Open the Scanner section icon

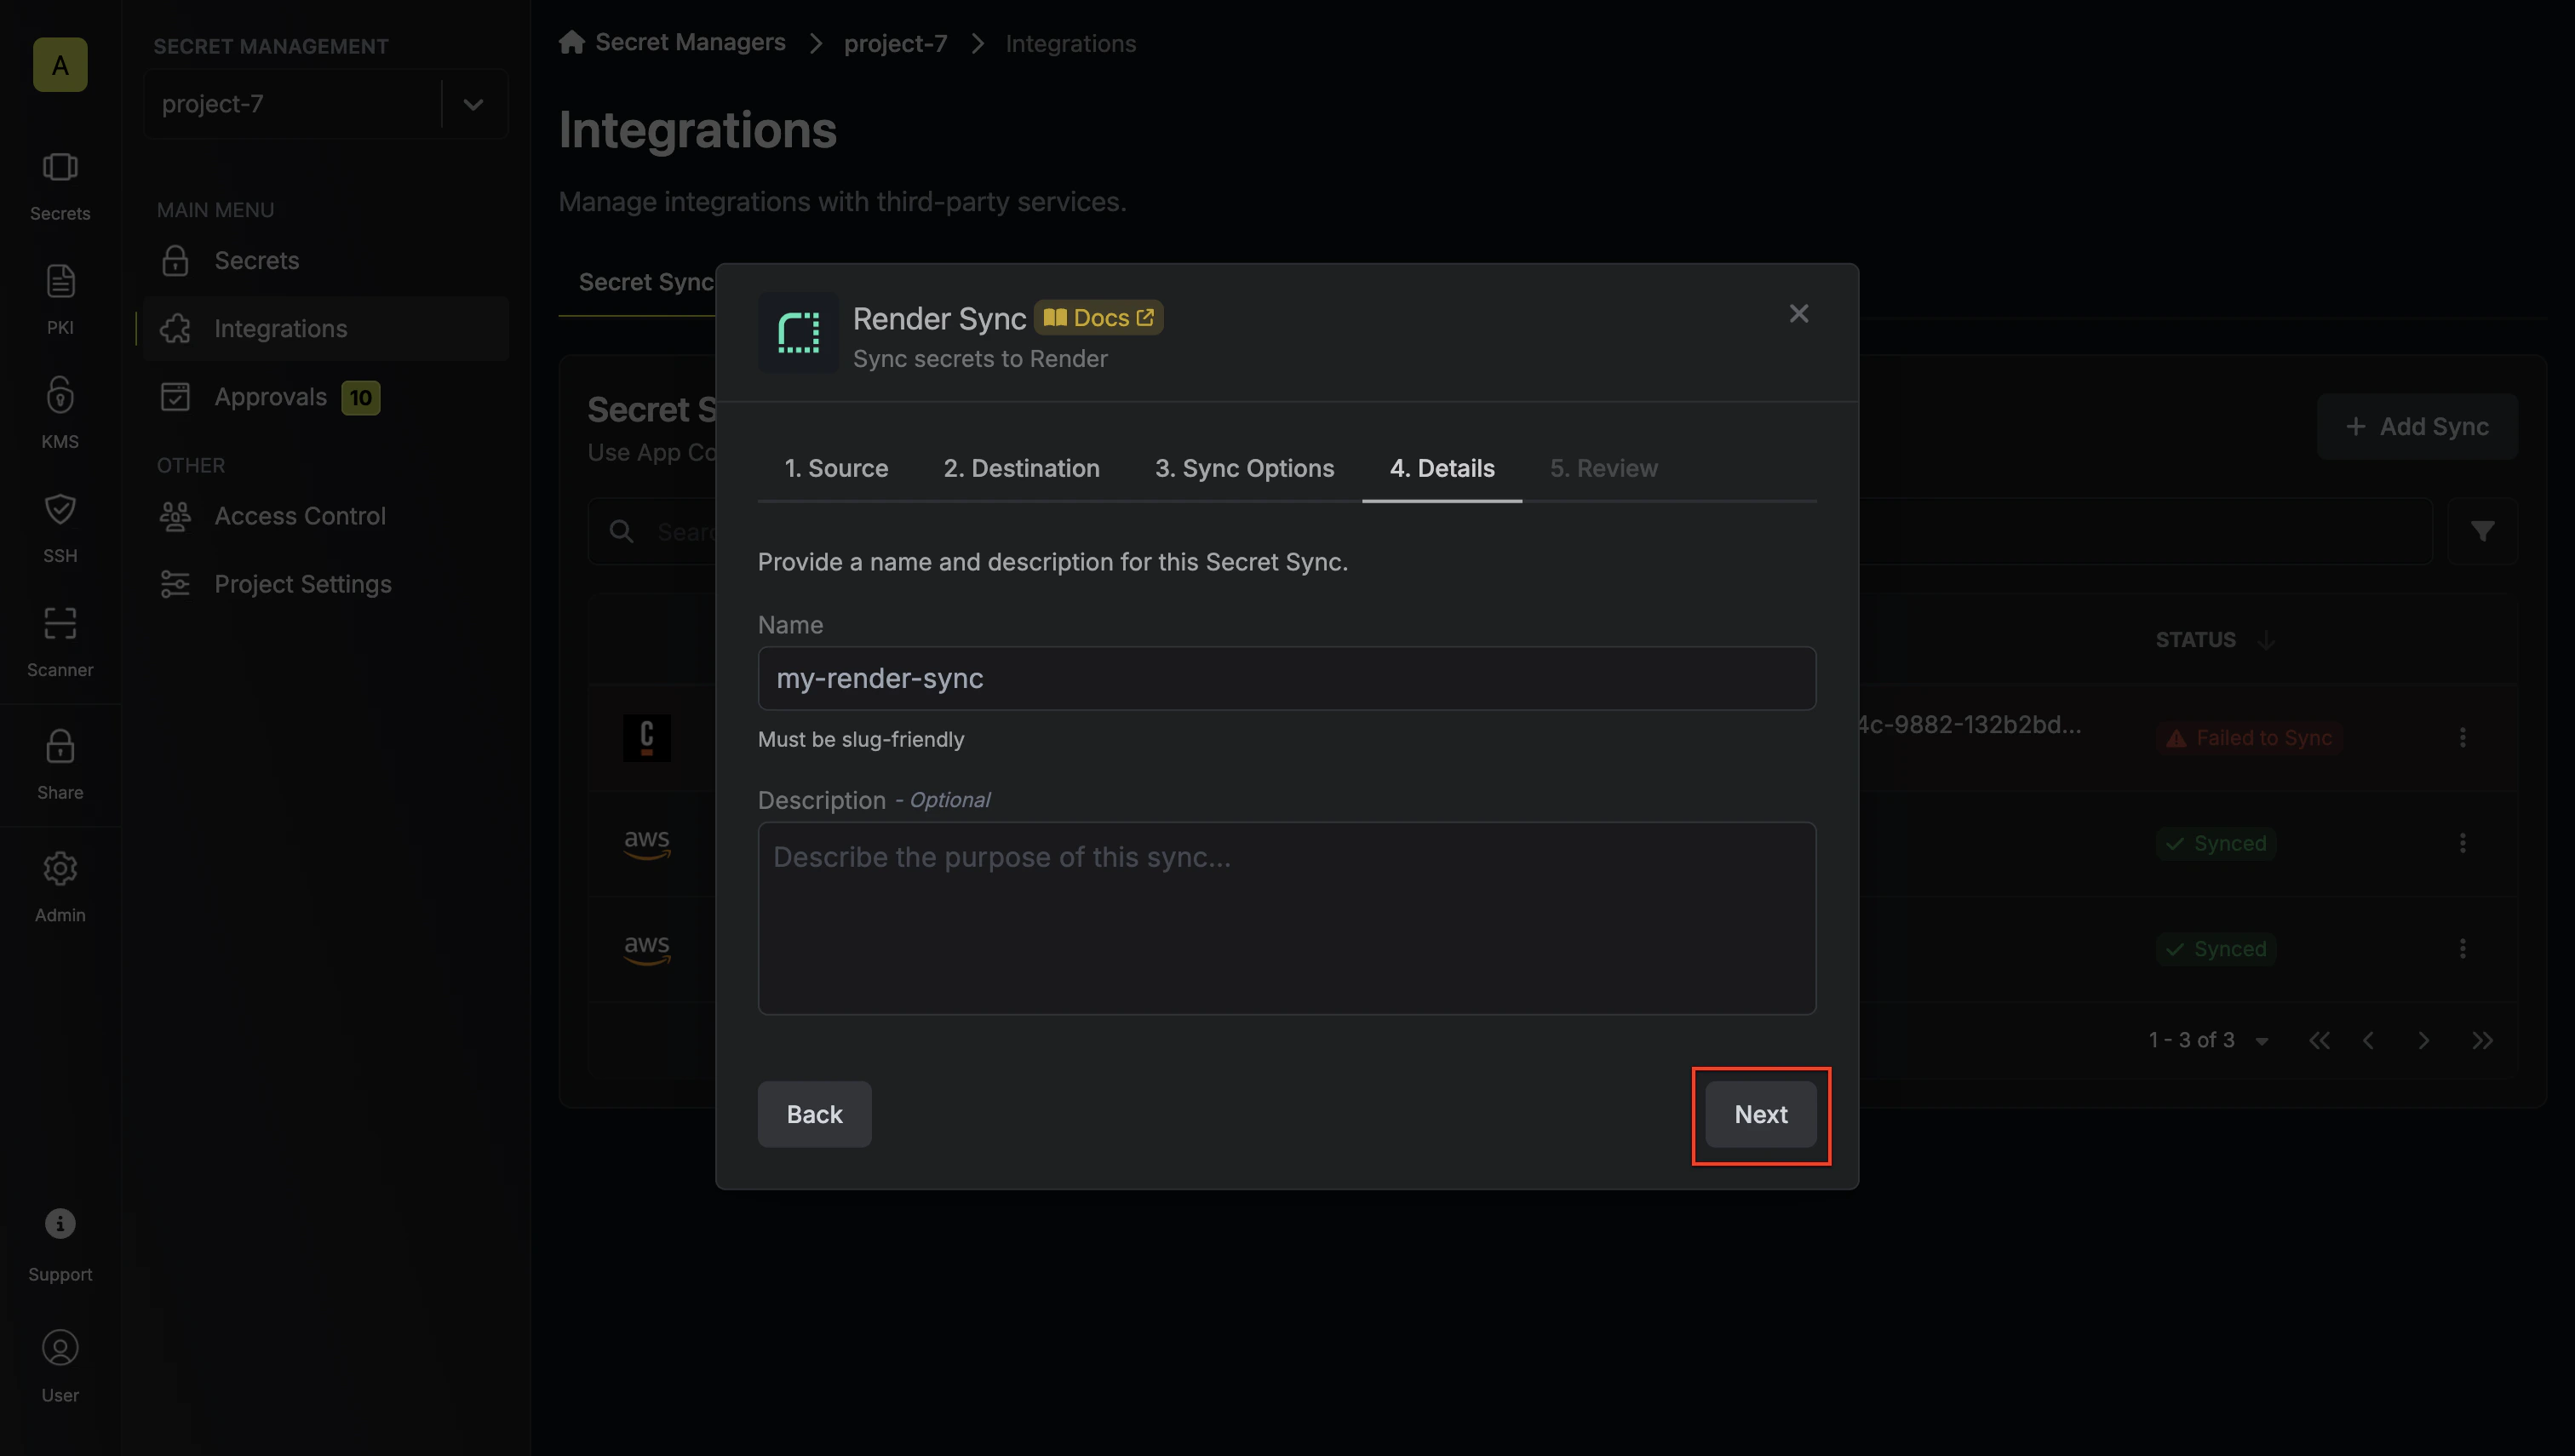(60, 641)
